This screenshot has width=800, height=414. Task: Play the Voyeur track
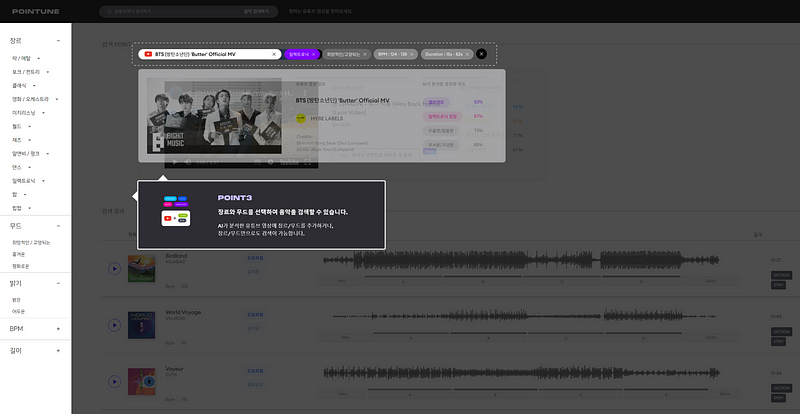click(x=114, y=381)
